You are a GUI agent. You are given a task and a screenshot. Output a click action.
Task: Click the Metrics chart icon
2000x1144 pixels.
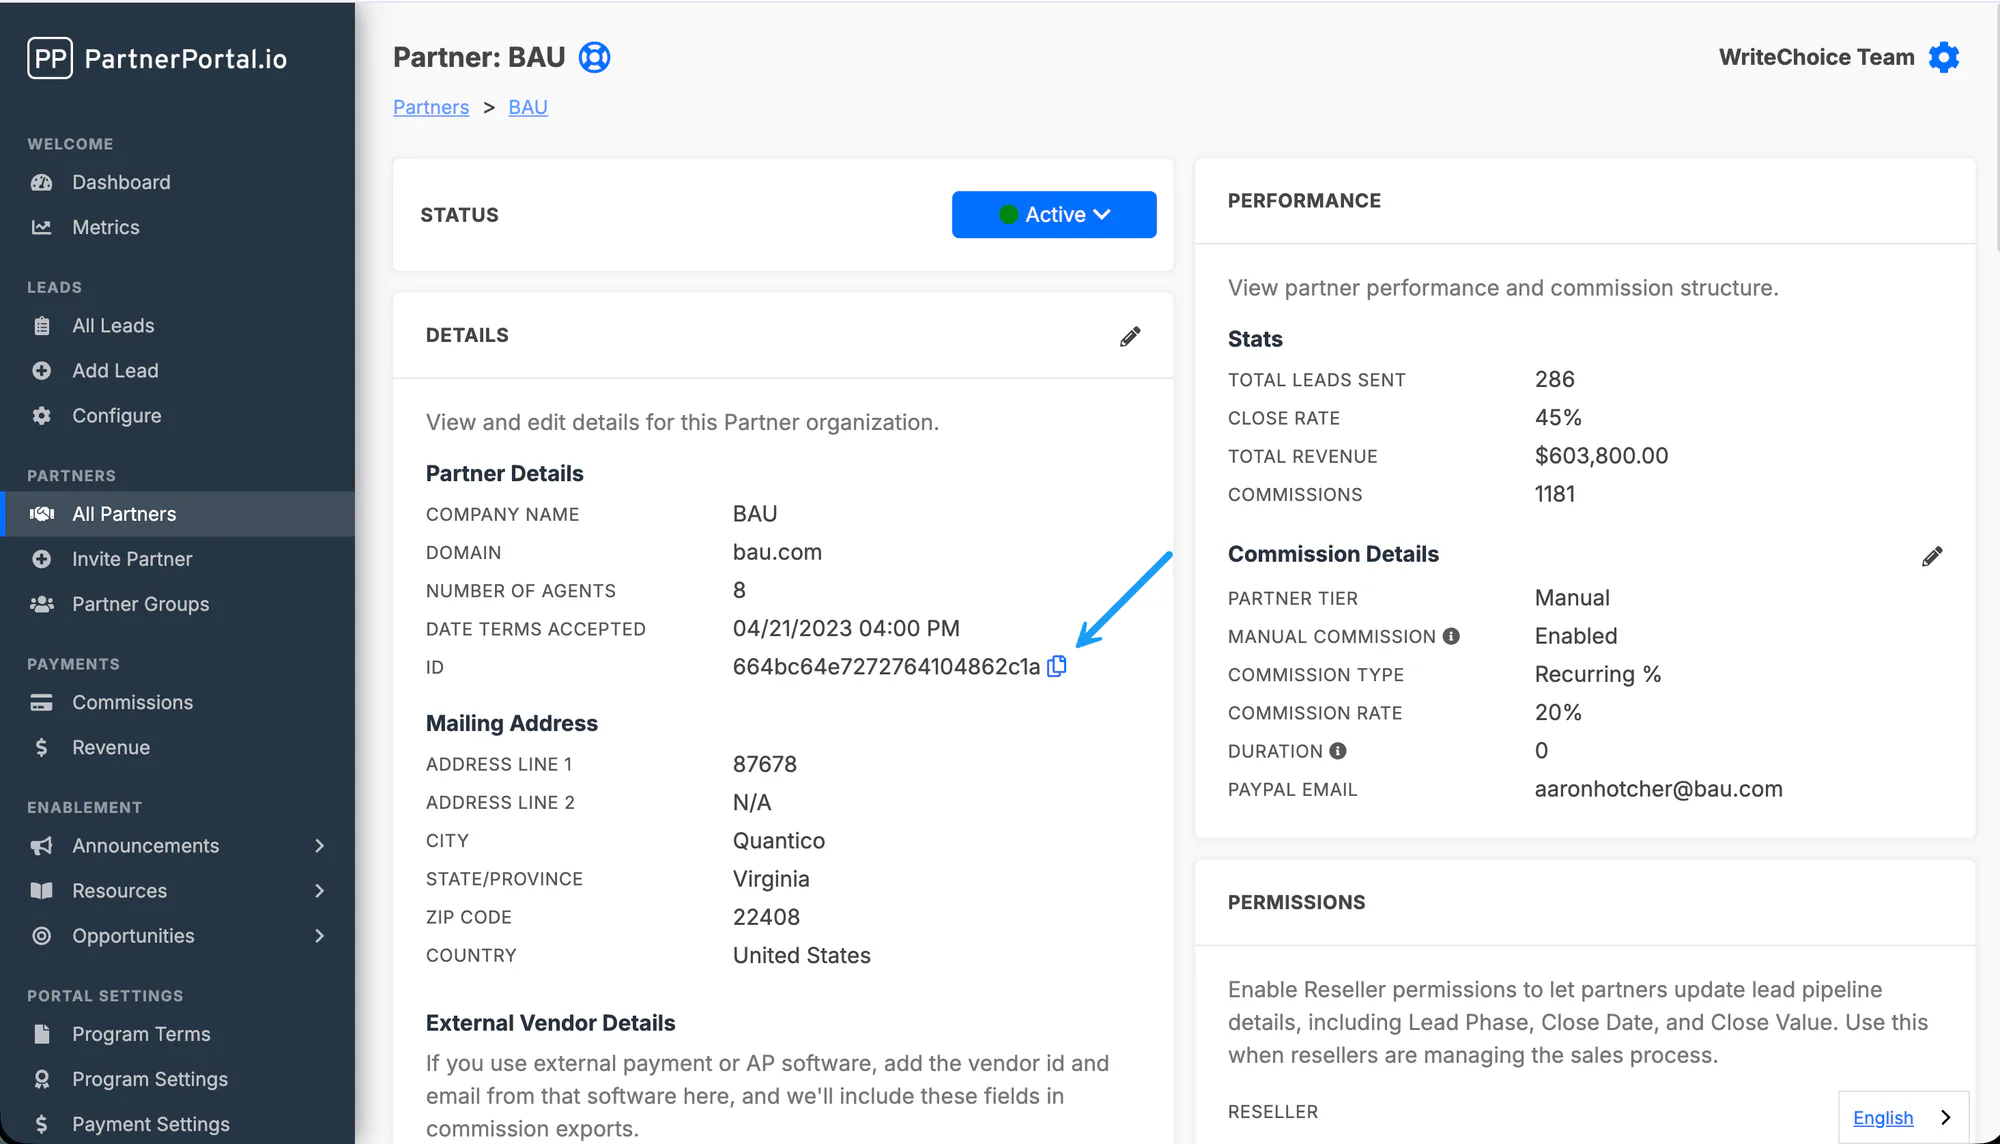(x=42, y=227)
